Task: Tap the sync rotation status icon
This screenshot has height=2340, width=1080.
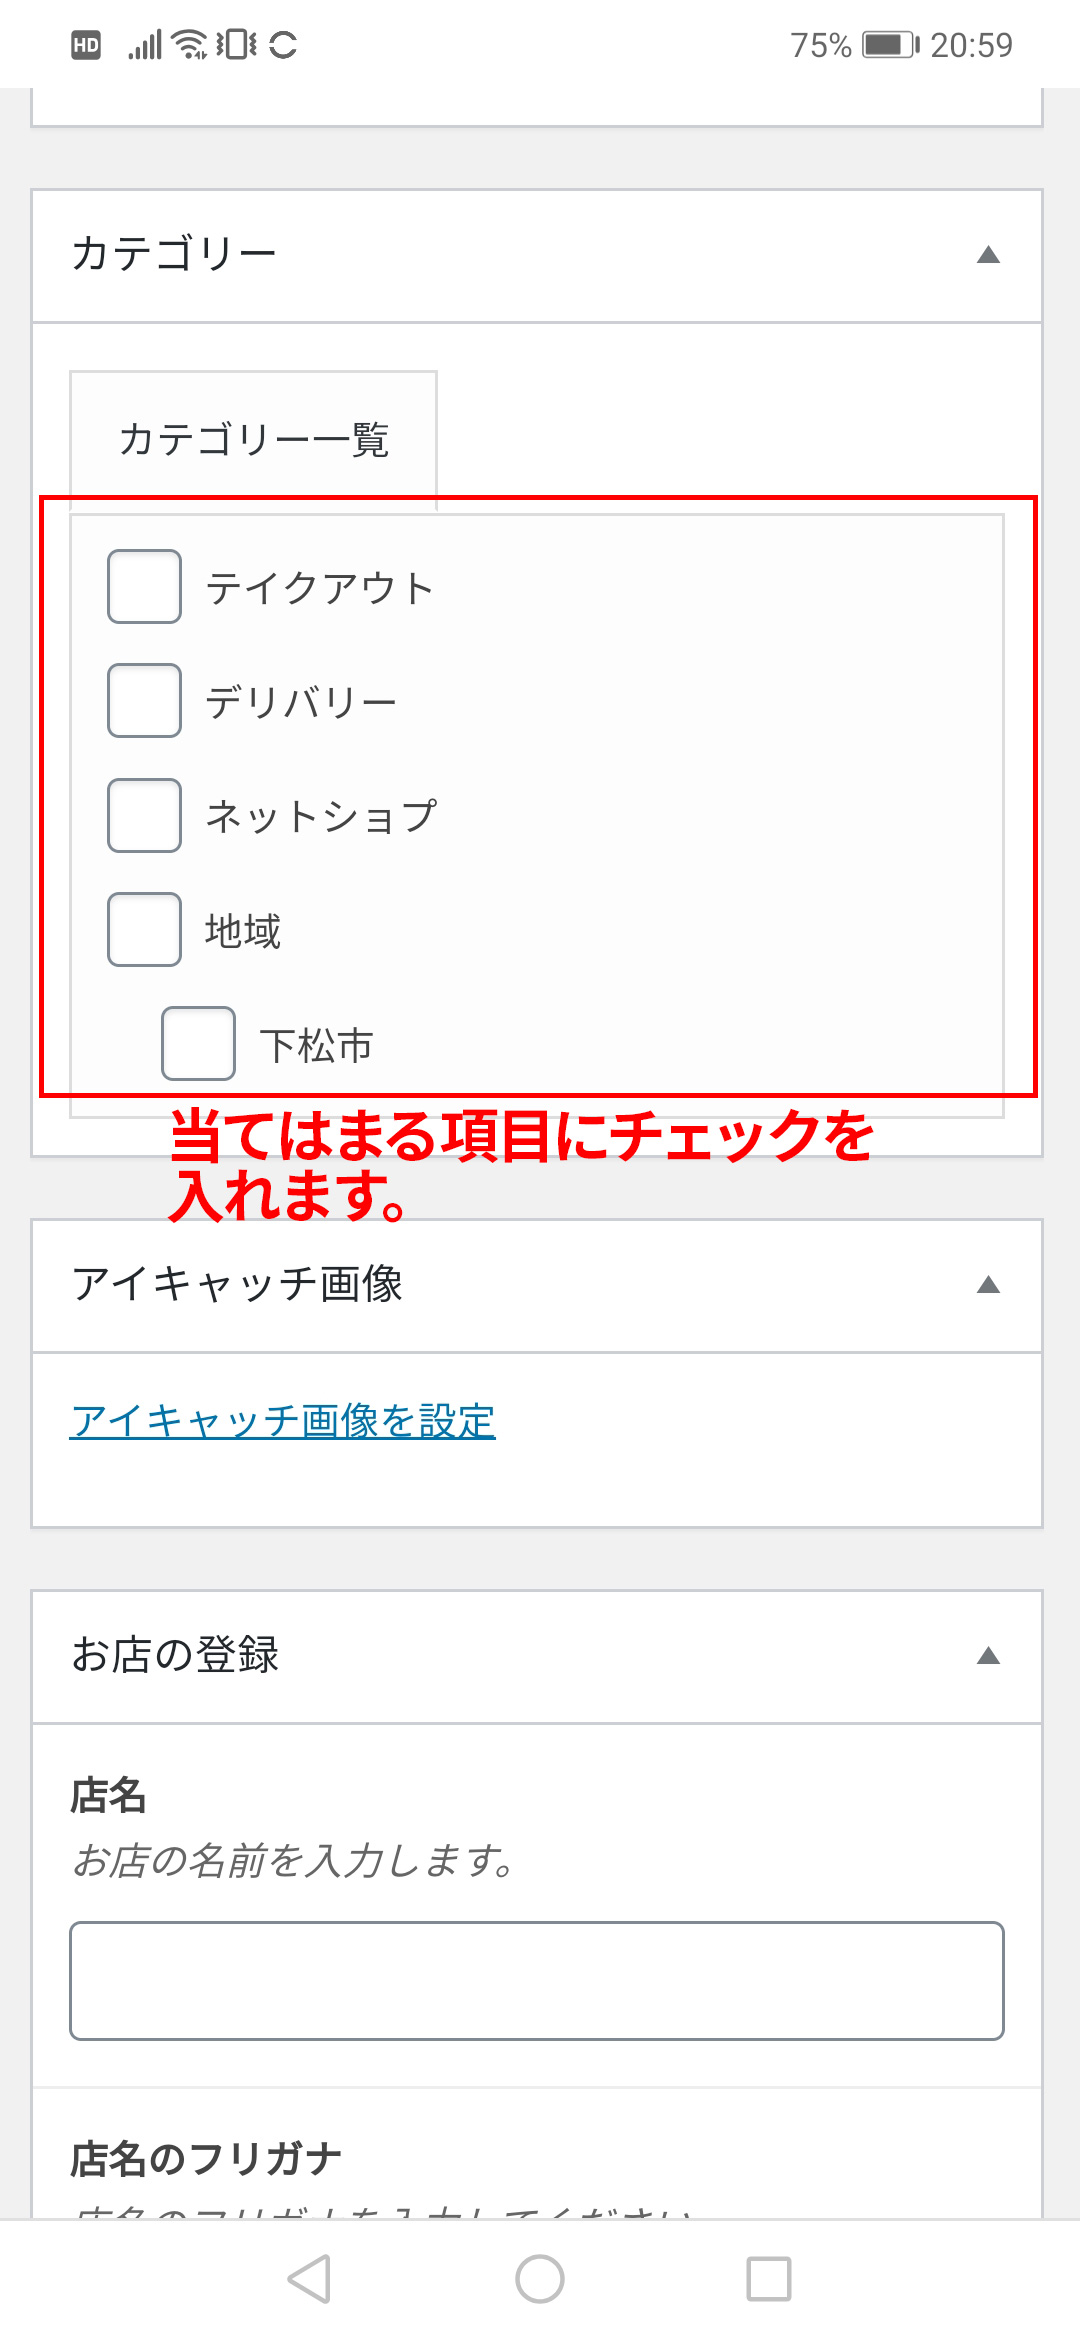Action: click(283, 45)
